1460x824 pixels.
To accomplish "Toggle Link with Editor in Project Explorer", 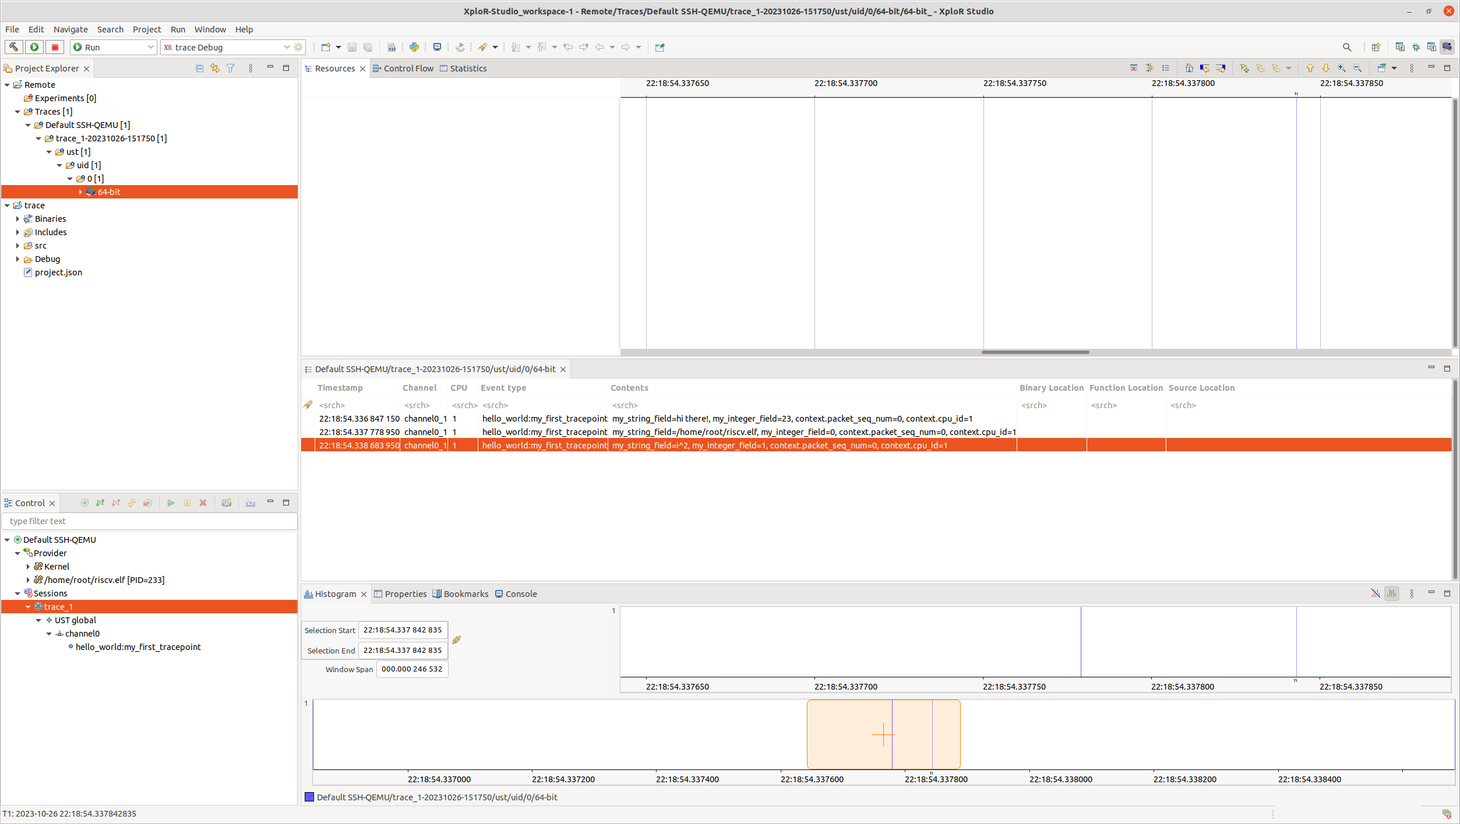I will pyautogui.click(x=215, y=68).
